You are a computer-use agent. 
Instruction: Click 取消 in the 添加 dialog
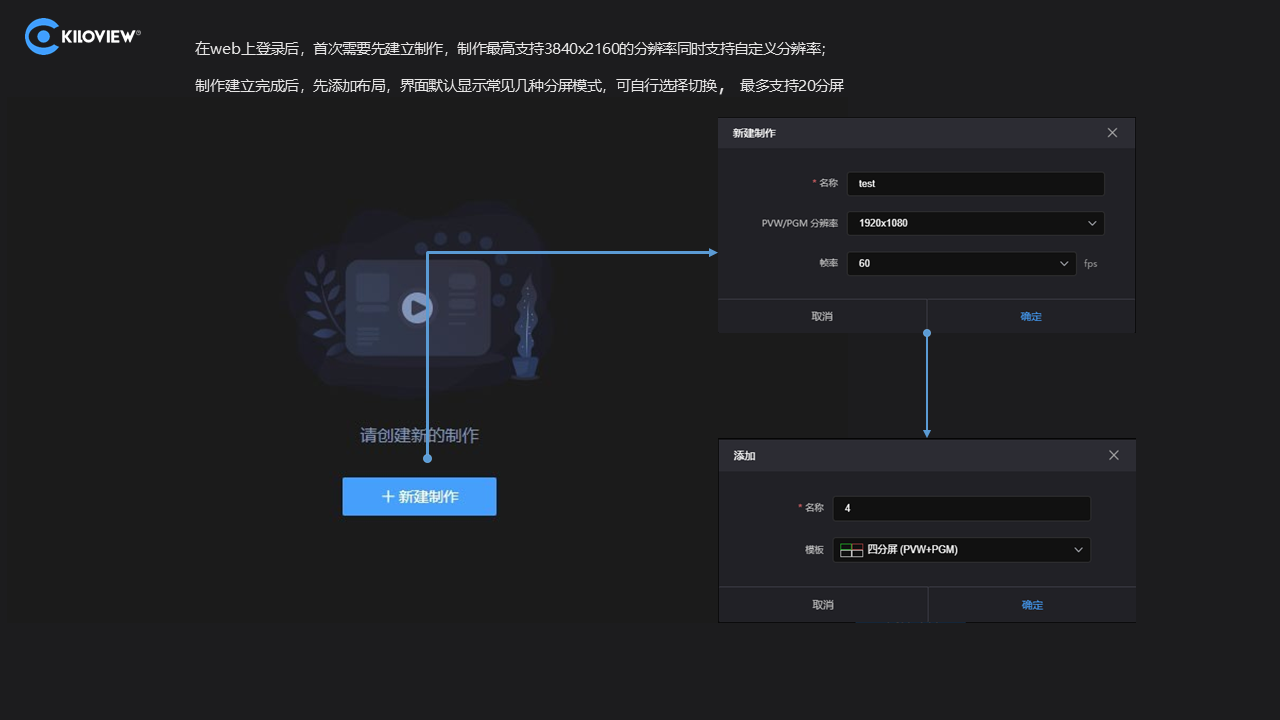tap(823, 604)
